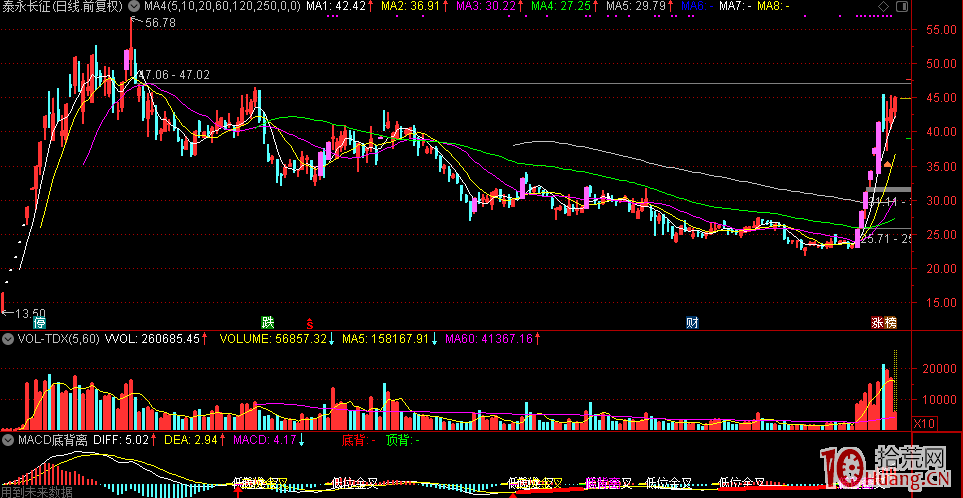Click the stock title 泰永长征(日线.前复权)
Viewport: 963px width, 498px height.
tap(63, 7)
